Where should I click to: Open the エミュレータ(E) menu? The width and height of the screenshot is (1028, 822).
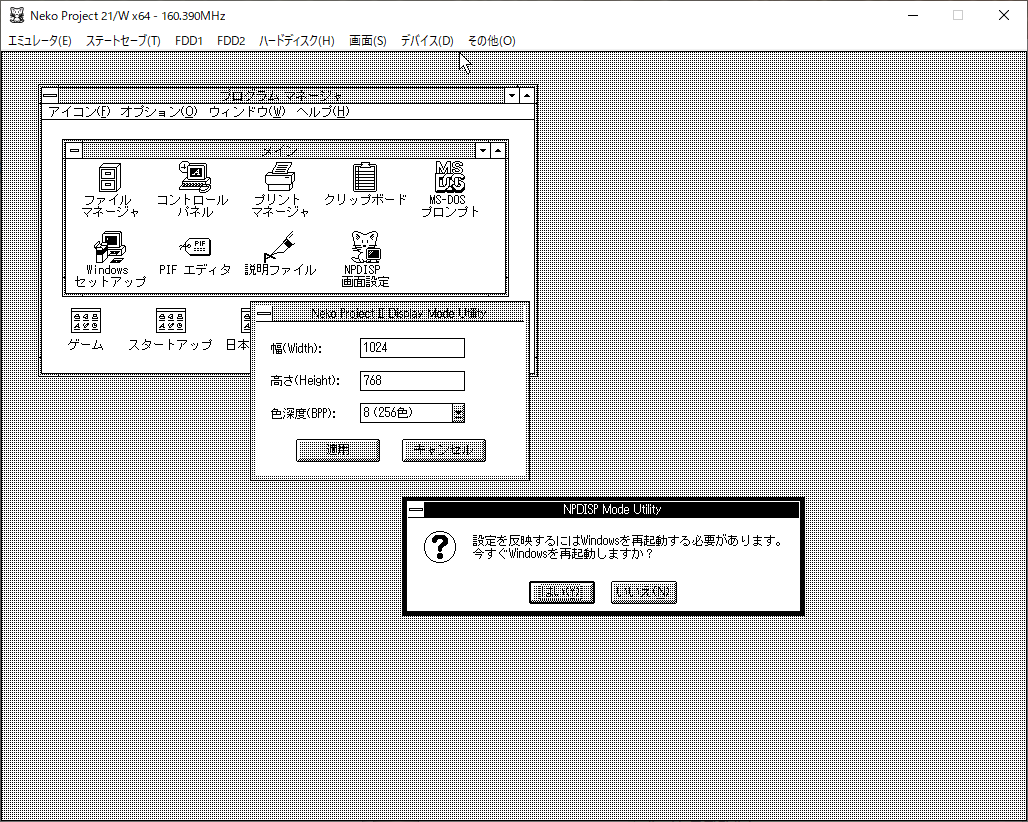(39, 41)
